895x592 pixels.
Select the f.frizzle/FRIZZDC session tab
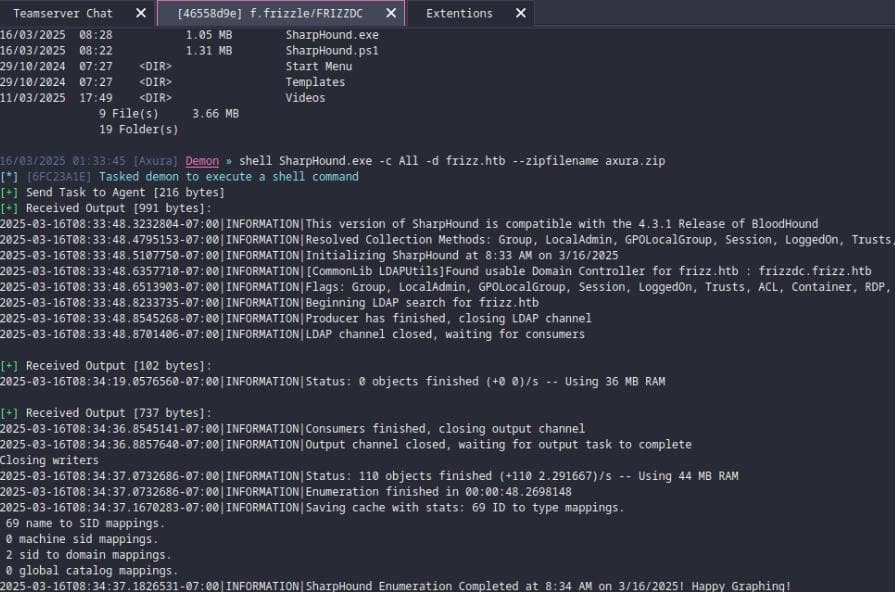tap(269, 13)
